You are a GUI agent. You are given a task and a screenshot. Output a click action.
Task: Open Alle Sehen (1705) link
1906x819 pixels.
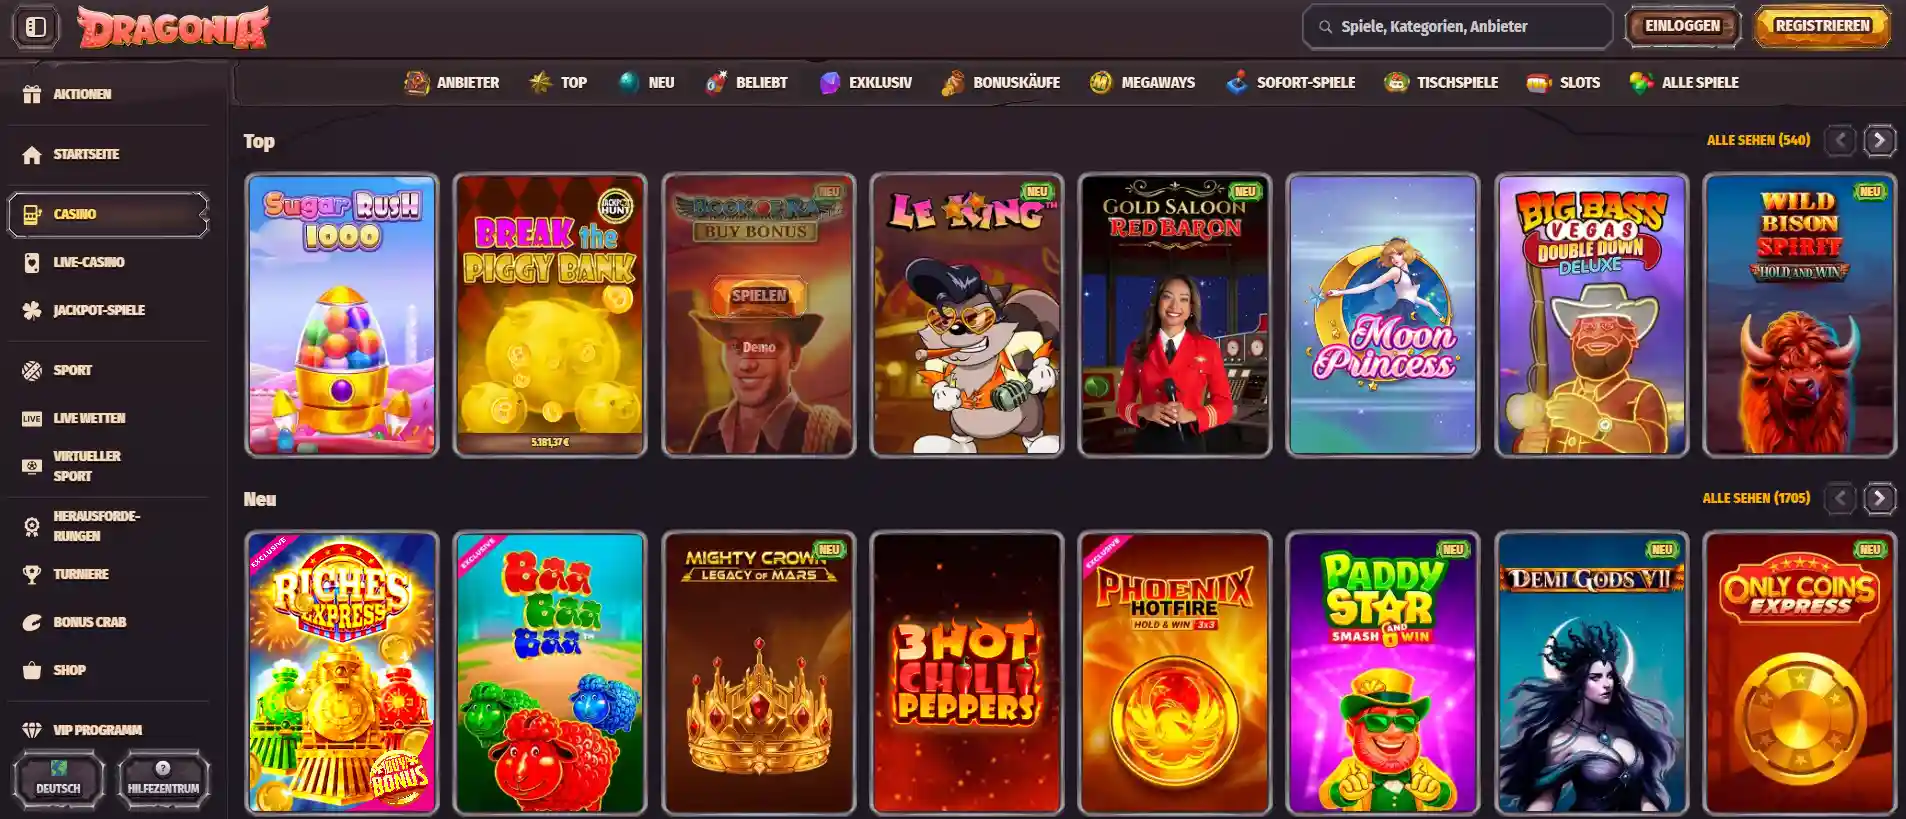pyautogui.click(x=1756, y=498)
